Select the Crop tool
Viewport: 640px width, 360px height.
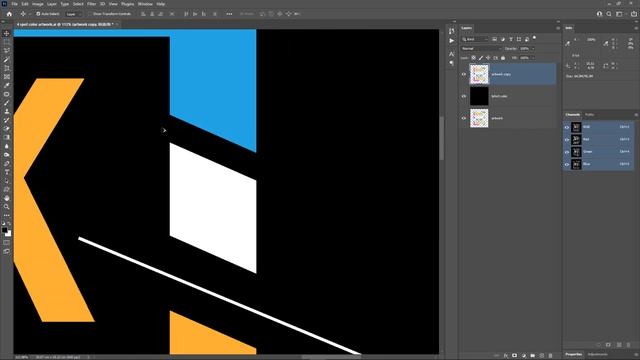click(x=7, y=68)
